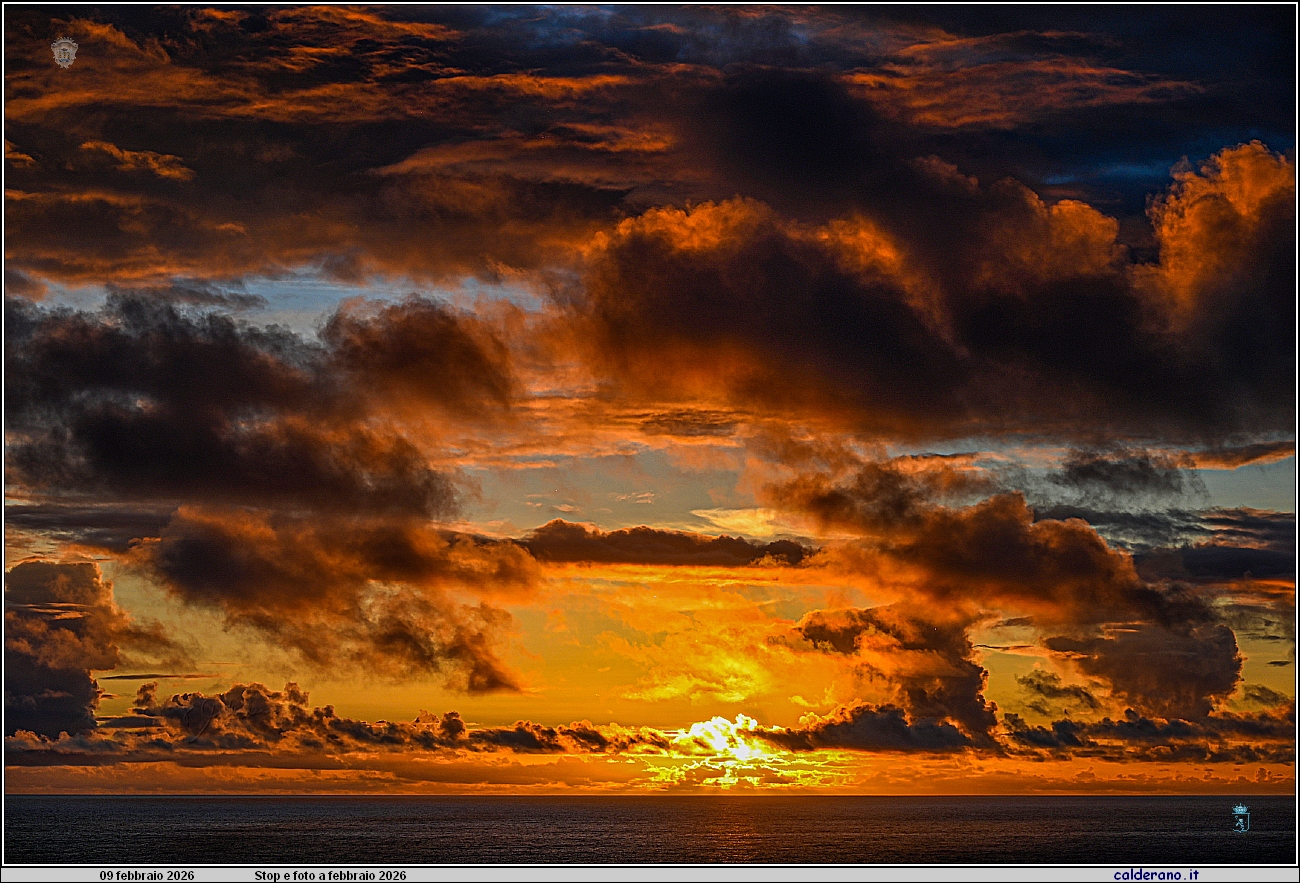Select the waves symbol inside the crest shield

coord(64,59)
